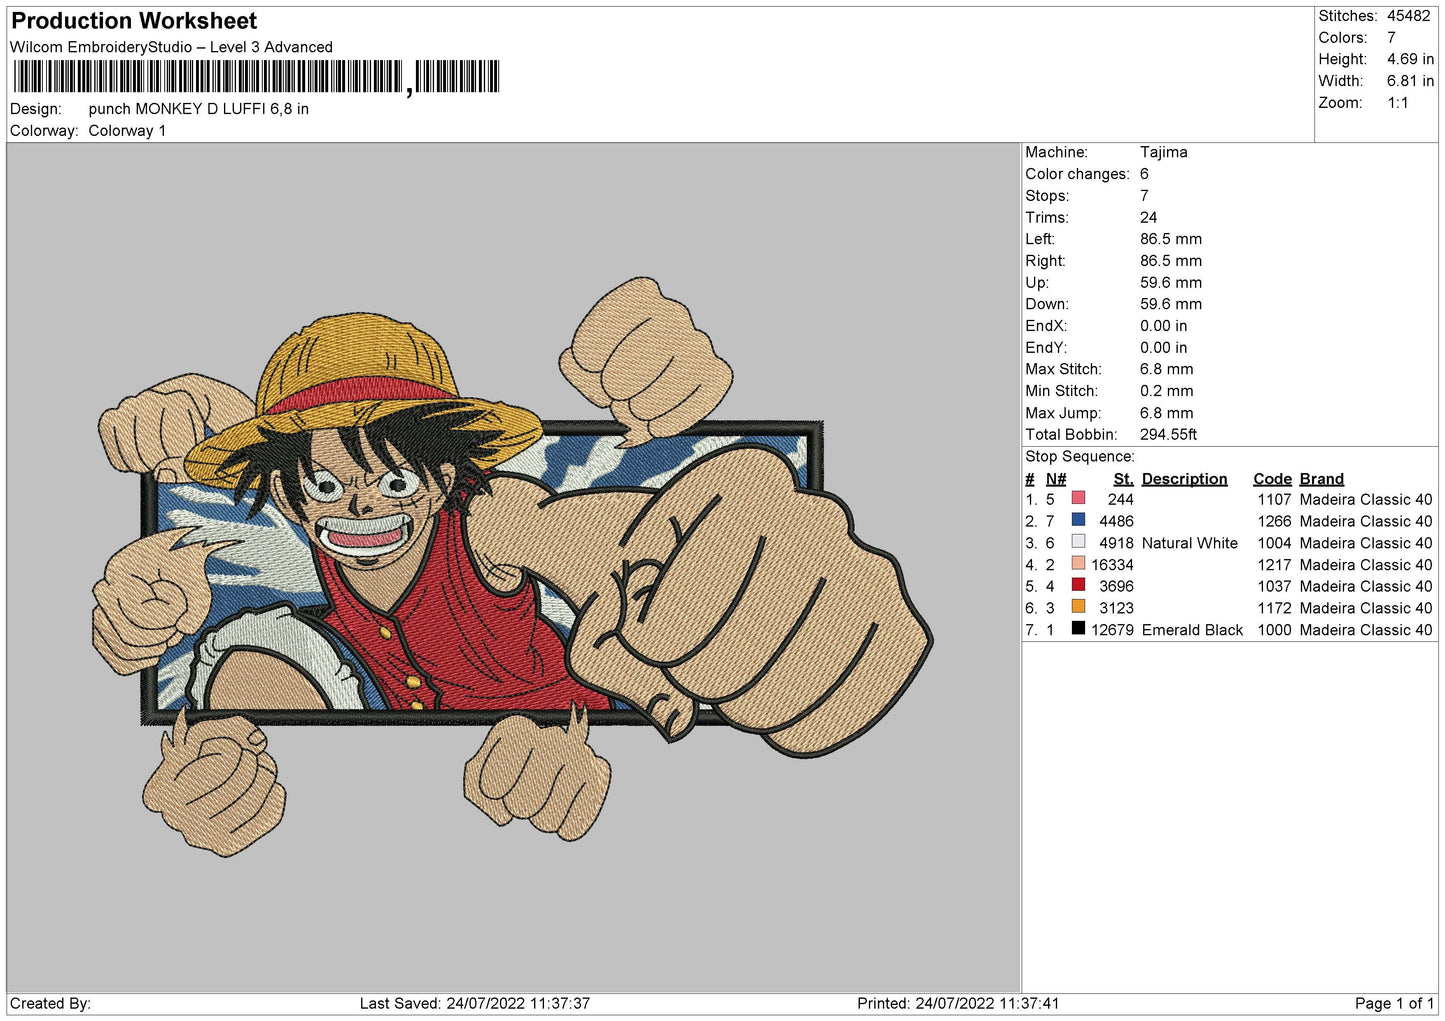Click the 'Page 1 of 1' footer text
The image size is (1445, 1021).
1395,1003
